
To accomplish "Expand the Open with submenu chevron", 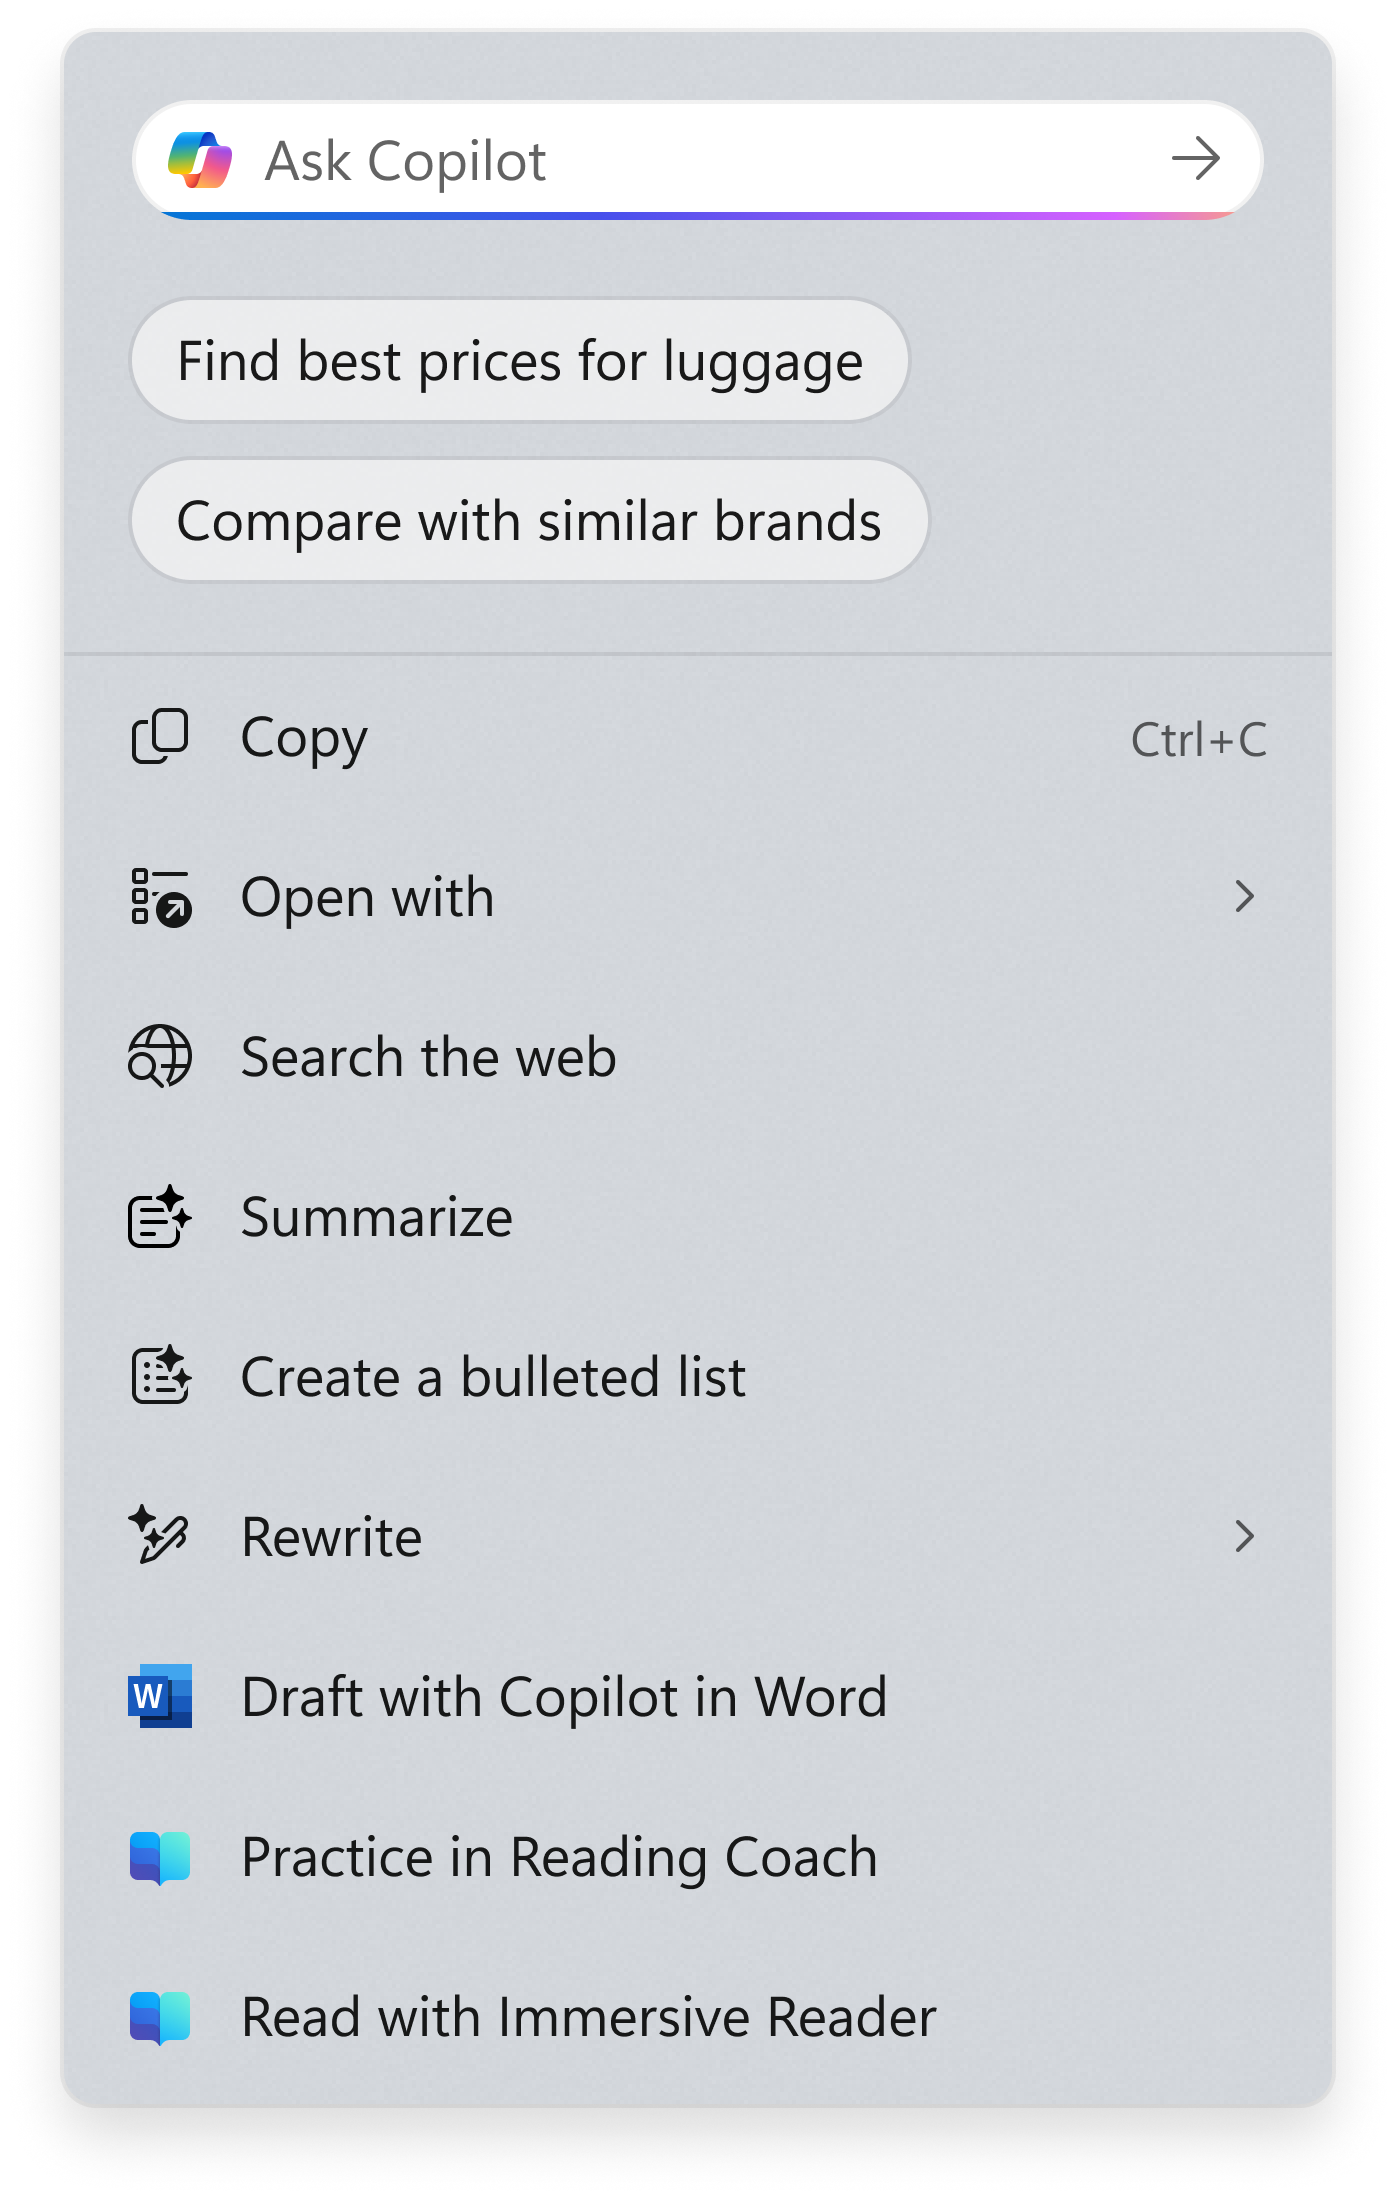I will (1244, 897).
